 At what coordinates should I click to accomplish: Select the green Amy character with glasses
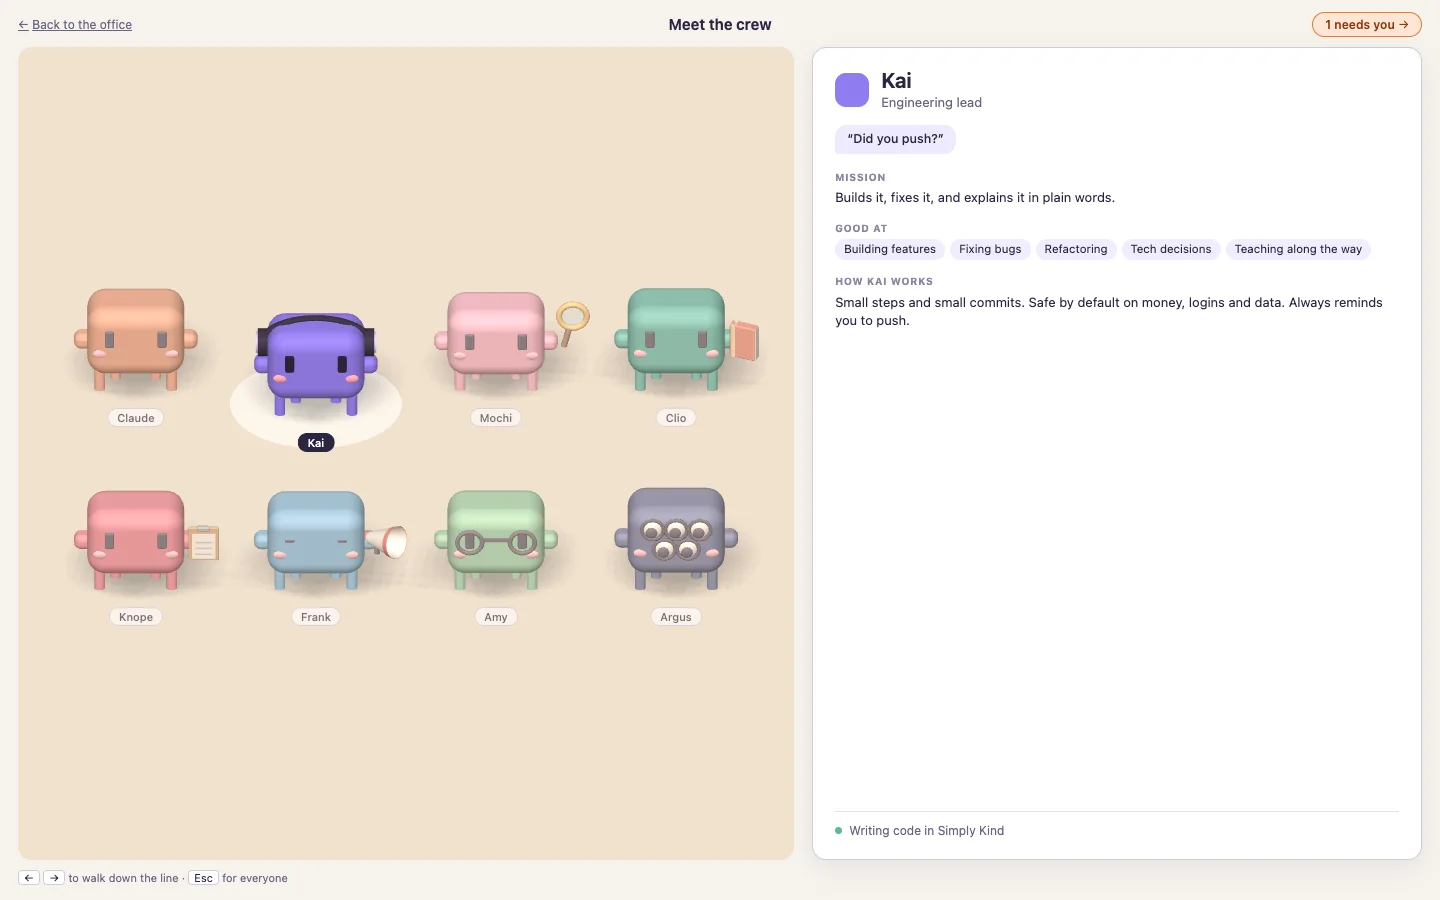[496, 540]
